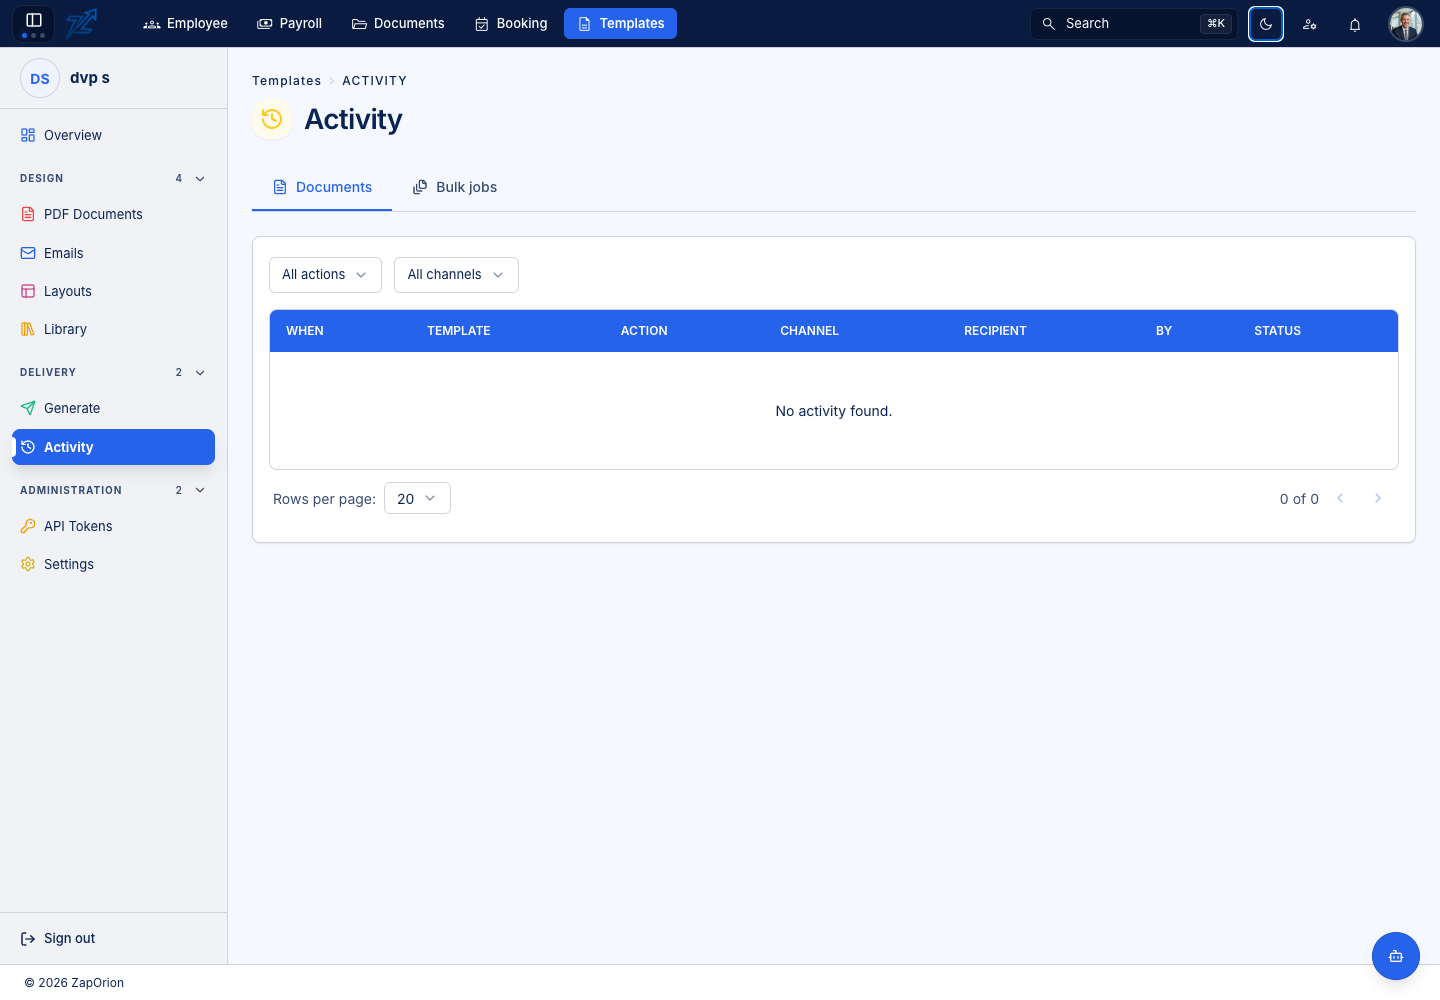
Task: Open Settings in the sidebar
Action: (x=113, y=564)
